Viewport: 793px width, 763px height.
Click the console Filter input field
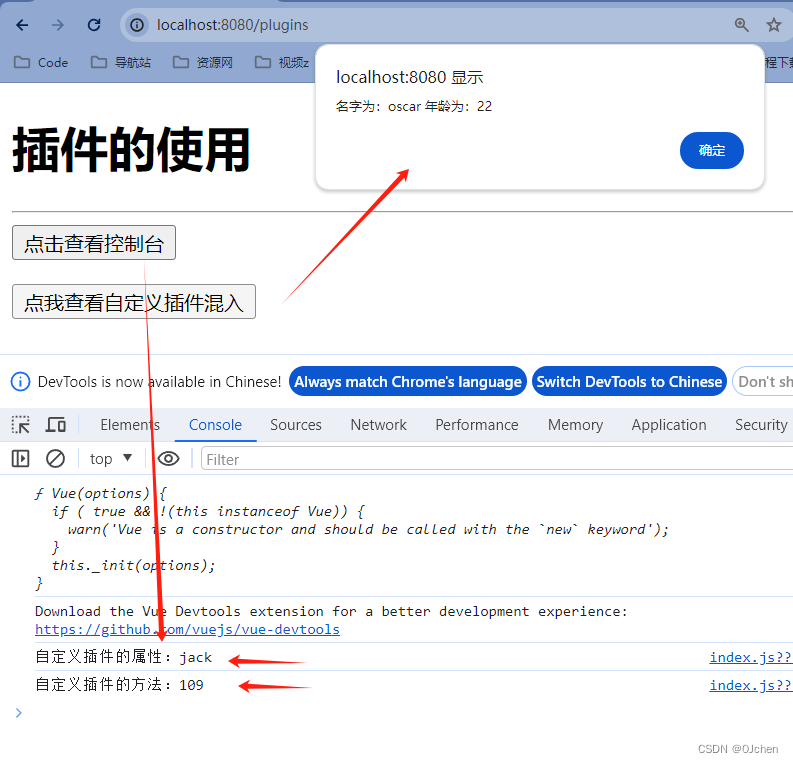pyautogui.click(x=497, y=459)
